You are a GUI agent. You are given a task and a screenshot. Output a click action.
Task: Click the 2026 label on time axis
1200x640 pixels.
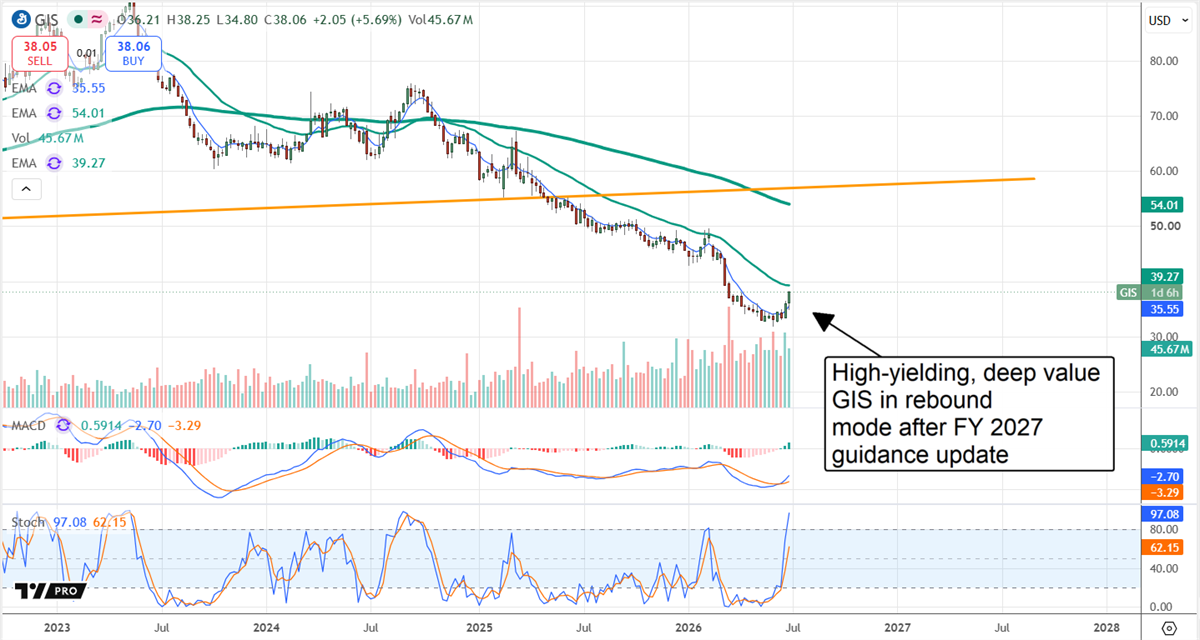[x=688, y=627]
